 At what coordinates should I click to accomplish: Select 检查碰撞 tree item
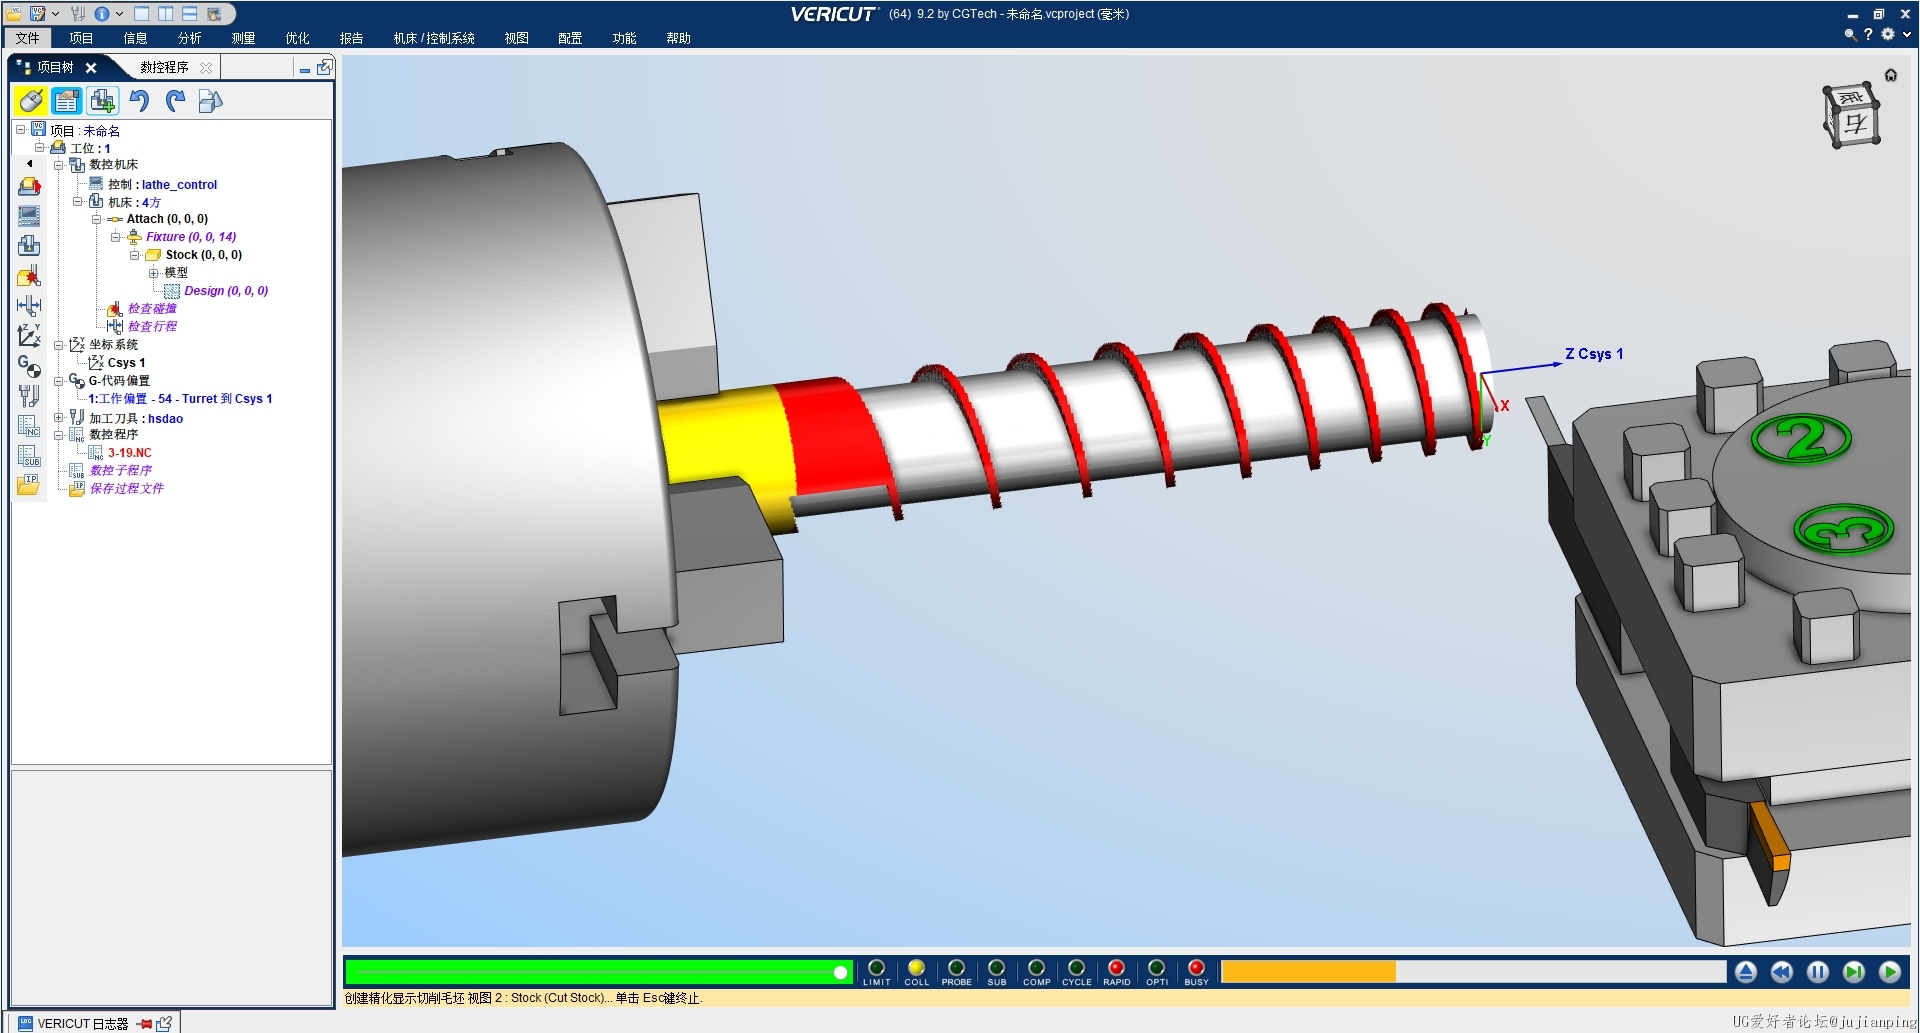(152, 309)
